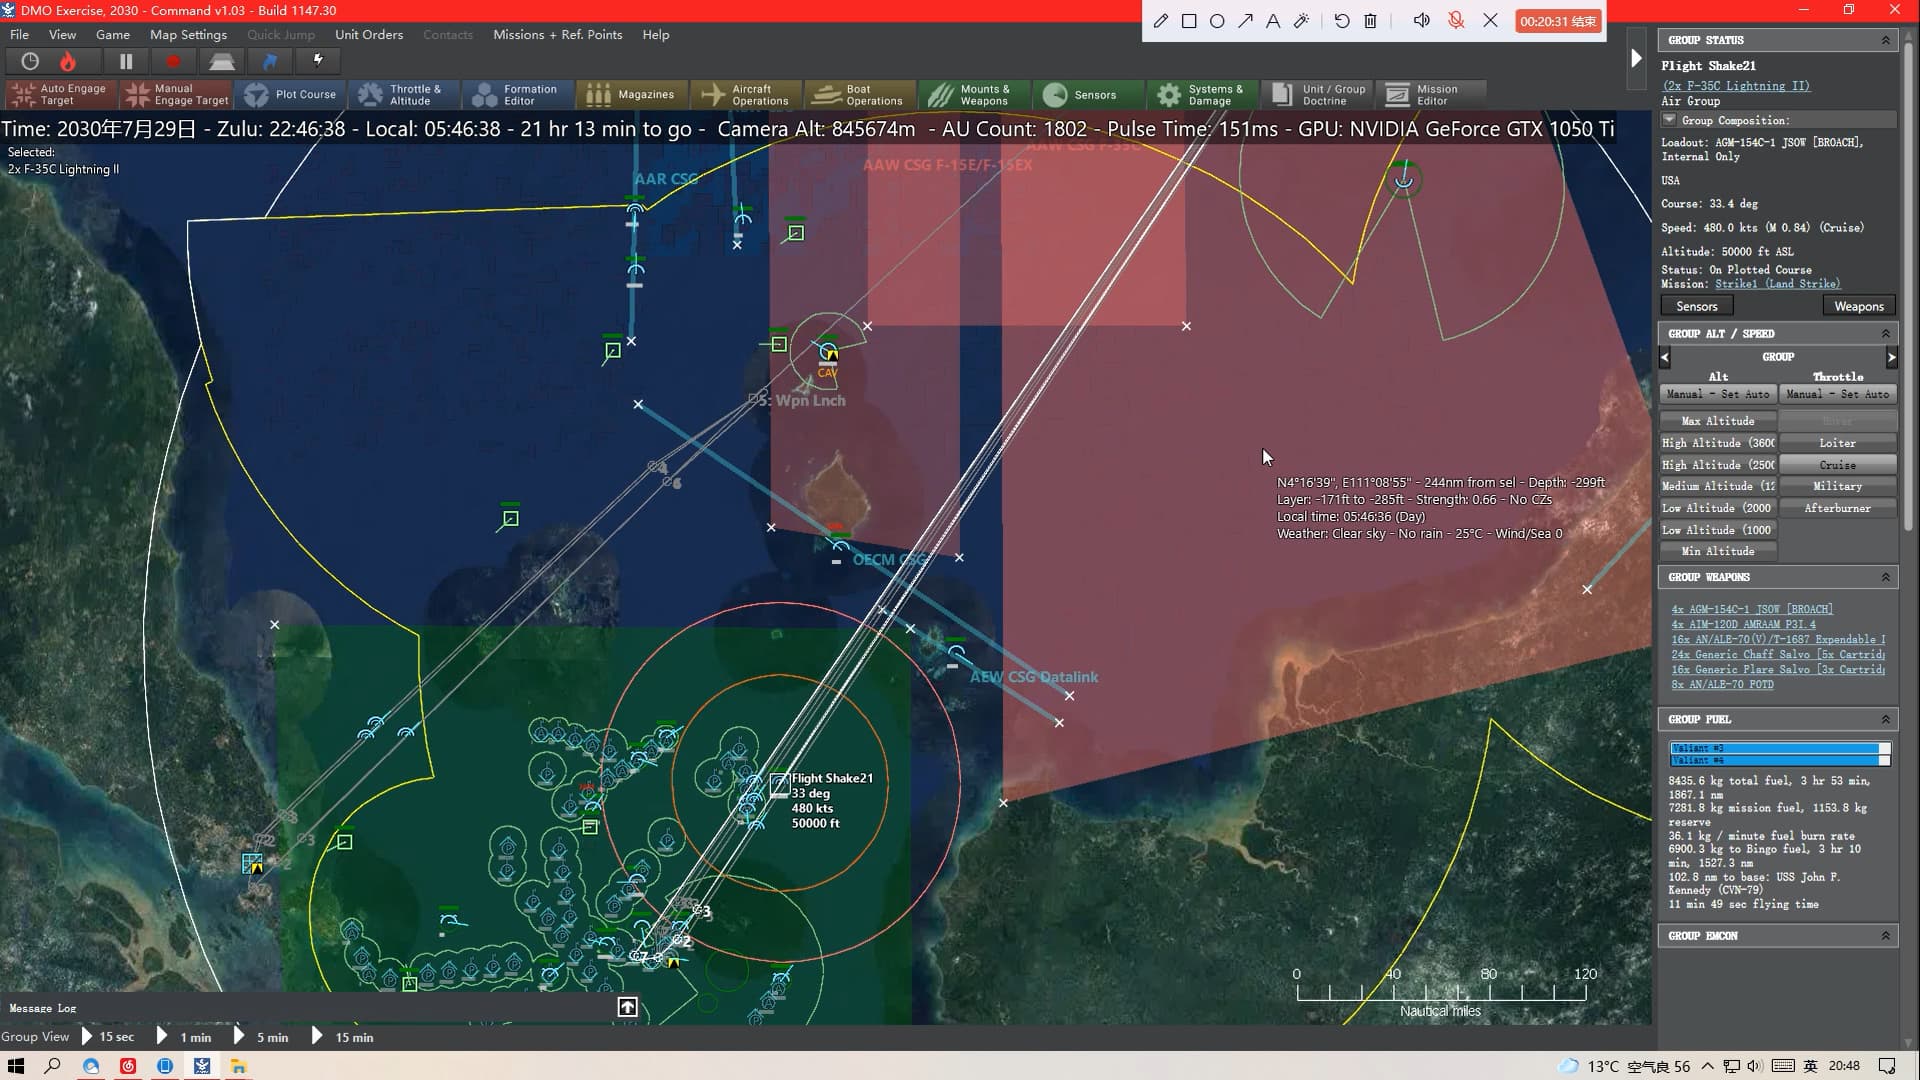This screenshot has height=1080, width=1920.
Task: Open Aircraft Operations
Action: click(x=747, y=95)
